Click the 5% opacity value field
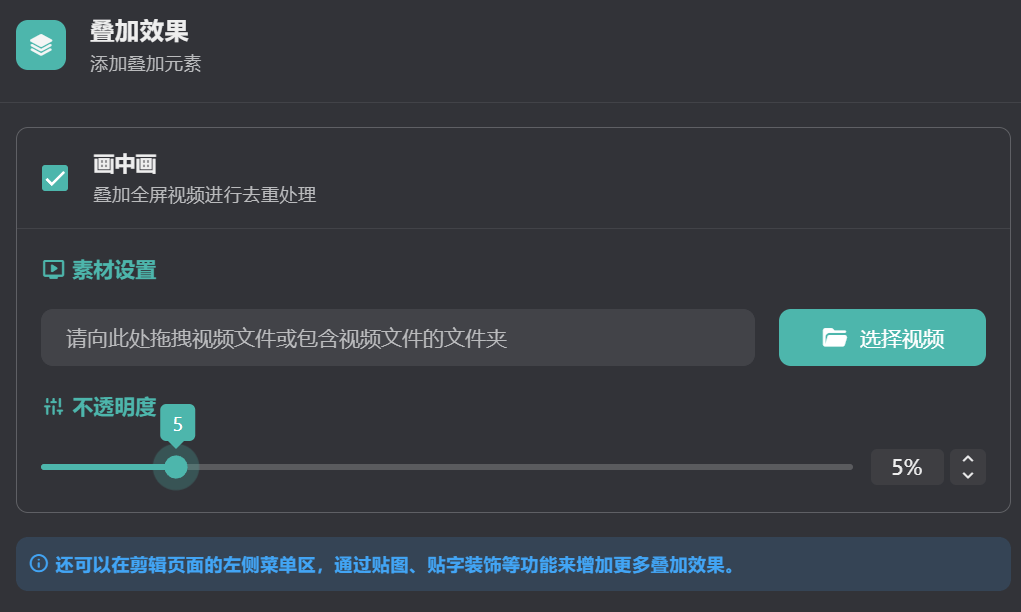The image size is (1021, 612). 906,467
